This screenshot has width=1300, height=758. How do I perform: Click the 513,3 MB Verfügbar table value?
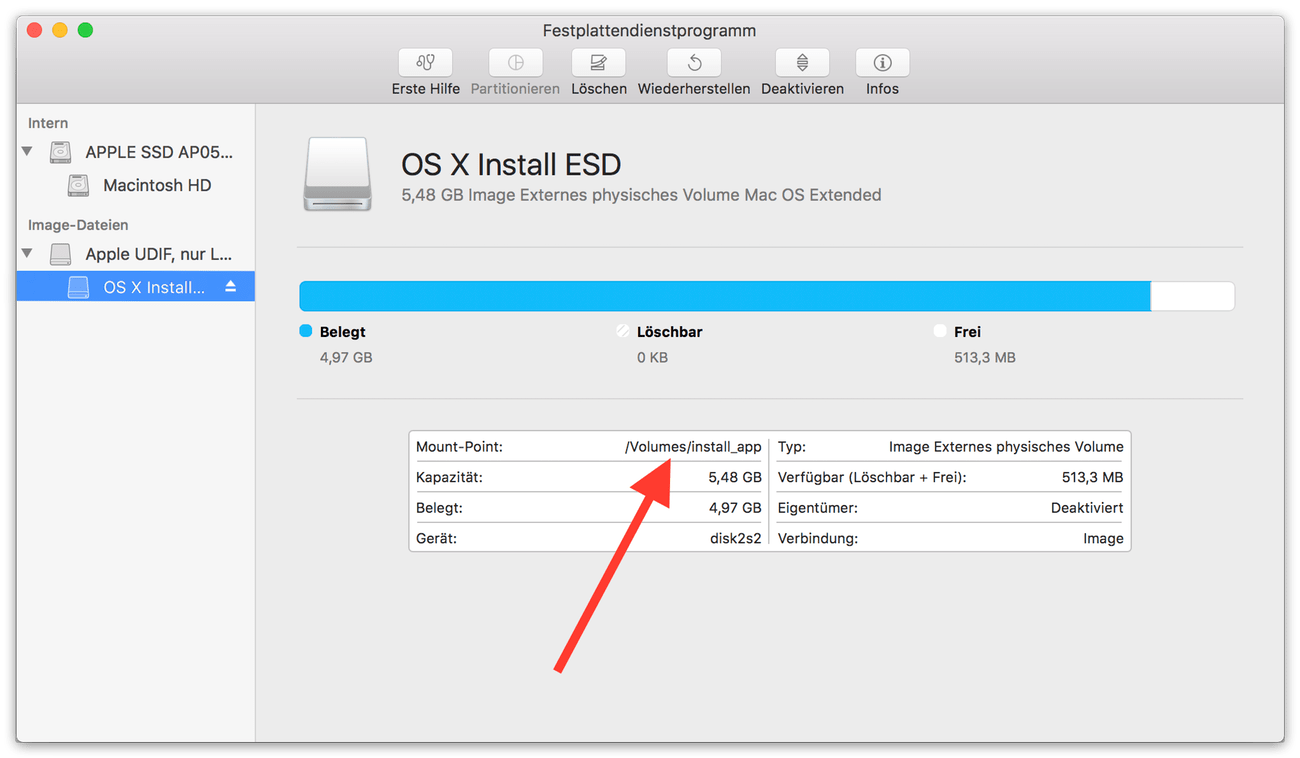pyautogui.click(x=1092, y=478)
